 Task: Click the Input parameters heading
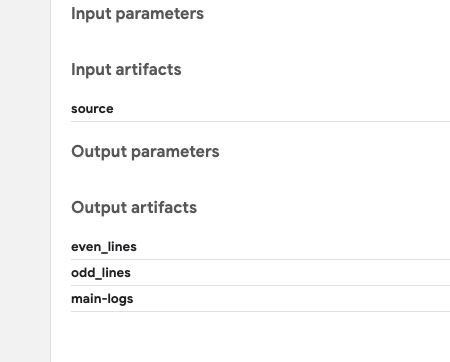137,14
